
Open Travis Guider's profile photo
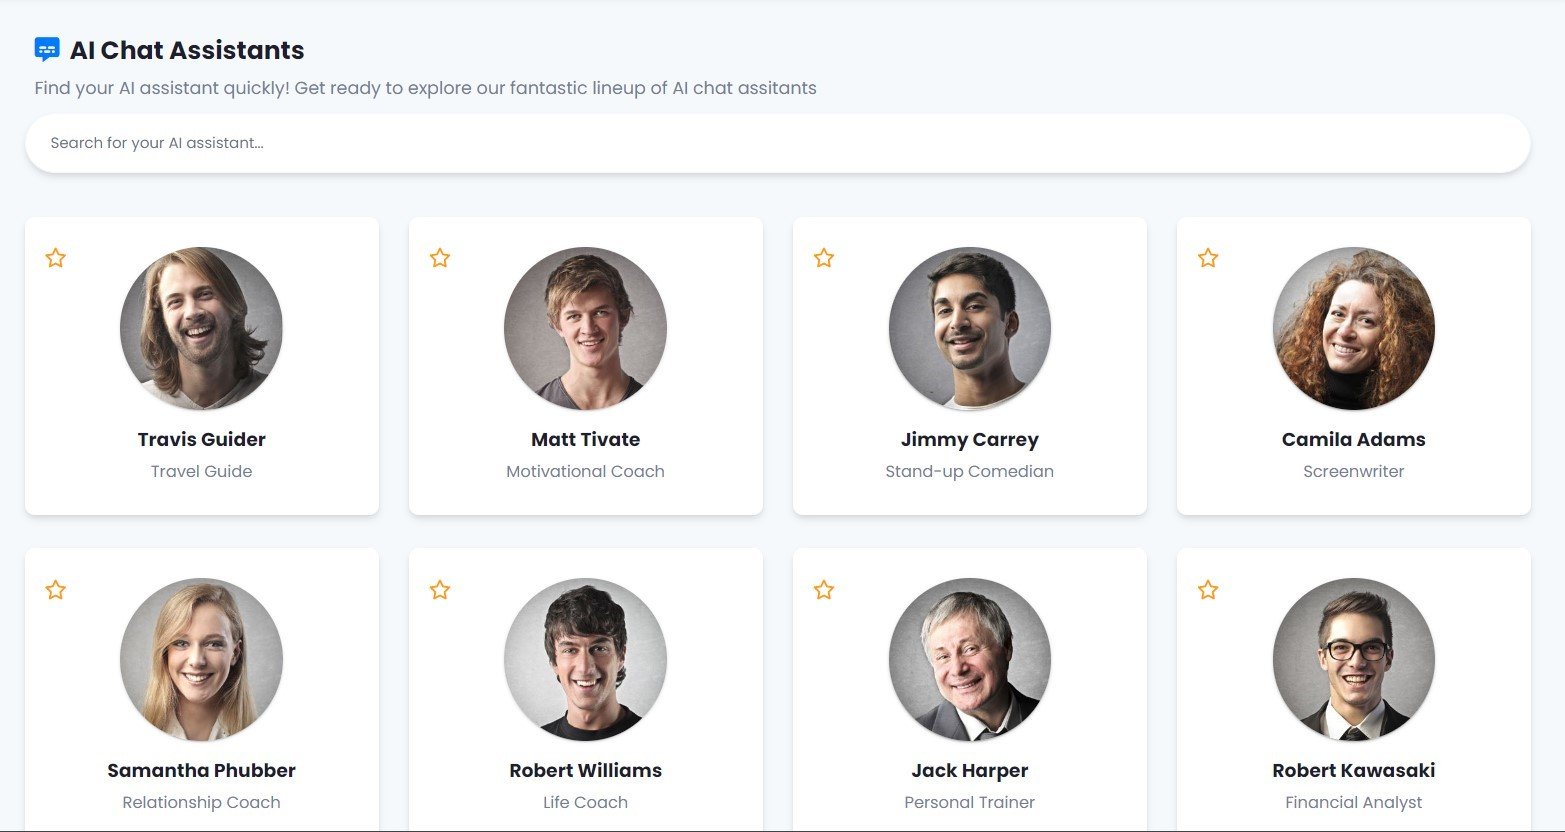[201, 328]
